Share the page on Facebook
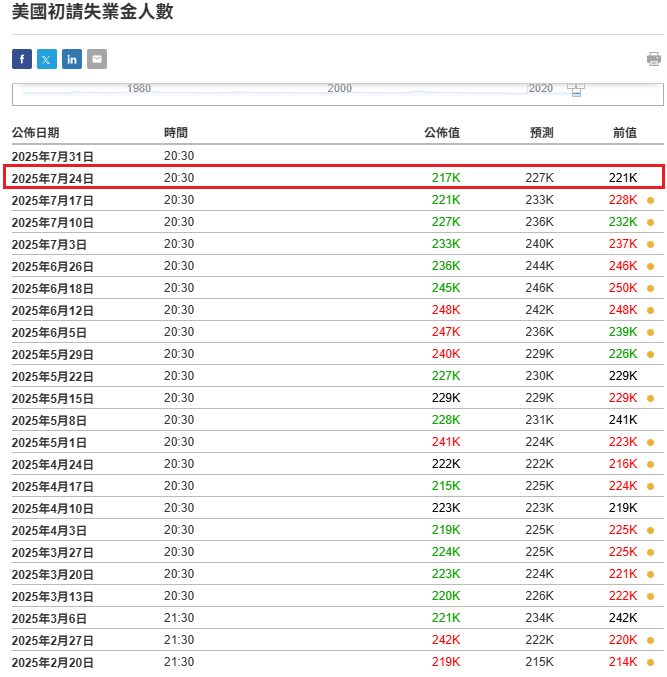The width and height of the screenshot is (667, 677). (22, 59)
